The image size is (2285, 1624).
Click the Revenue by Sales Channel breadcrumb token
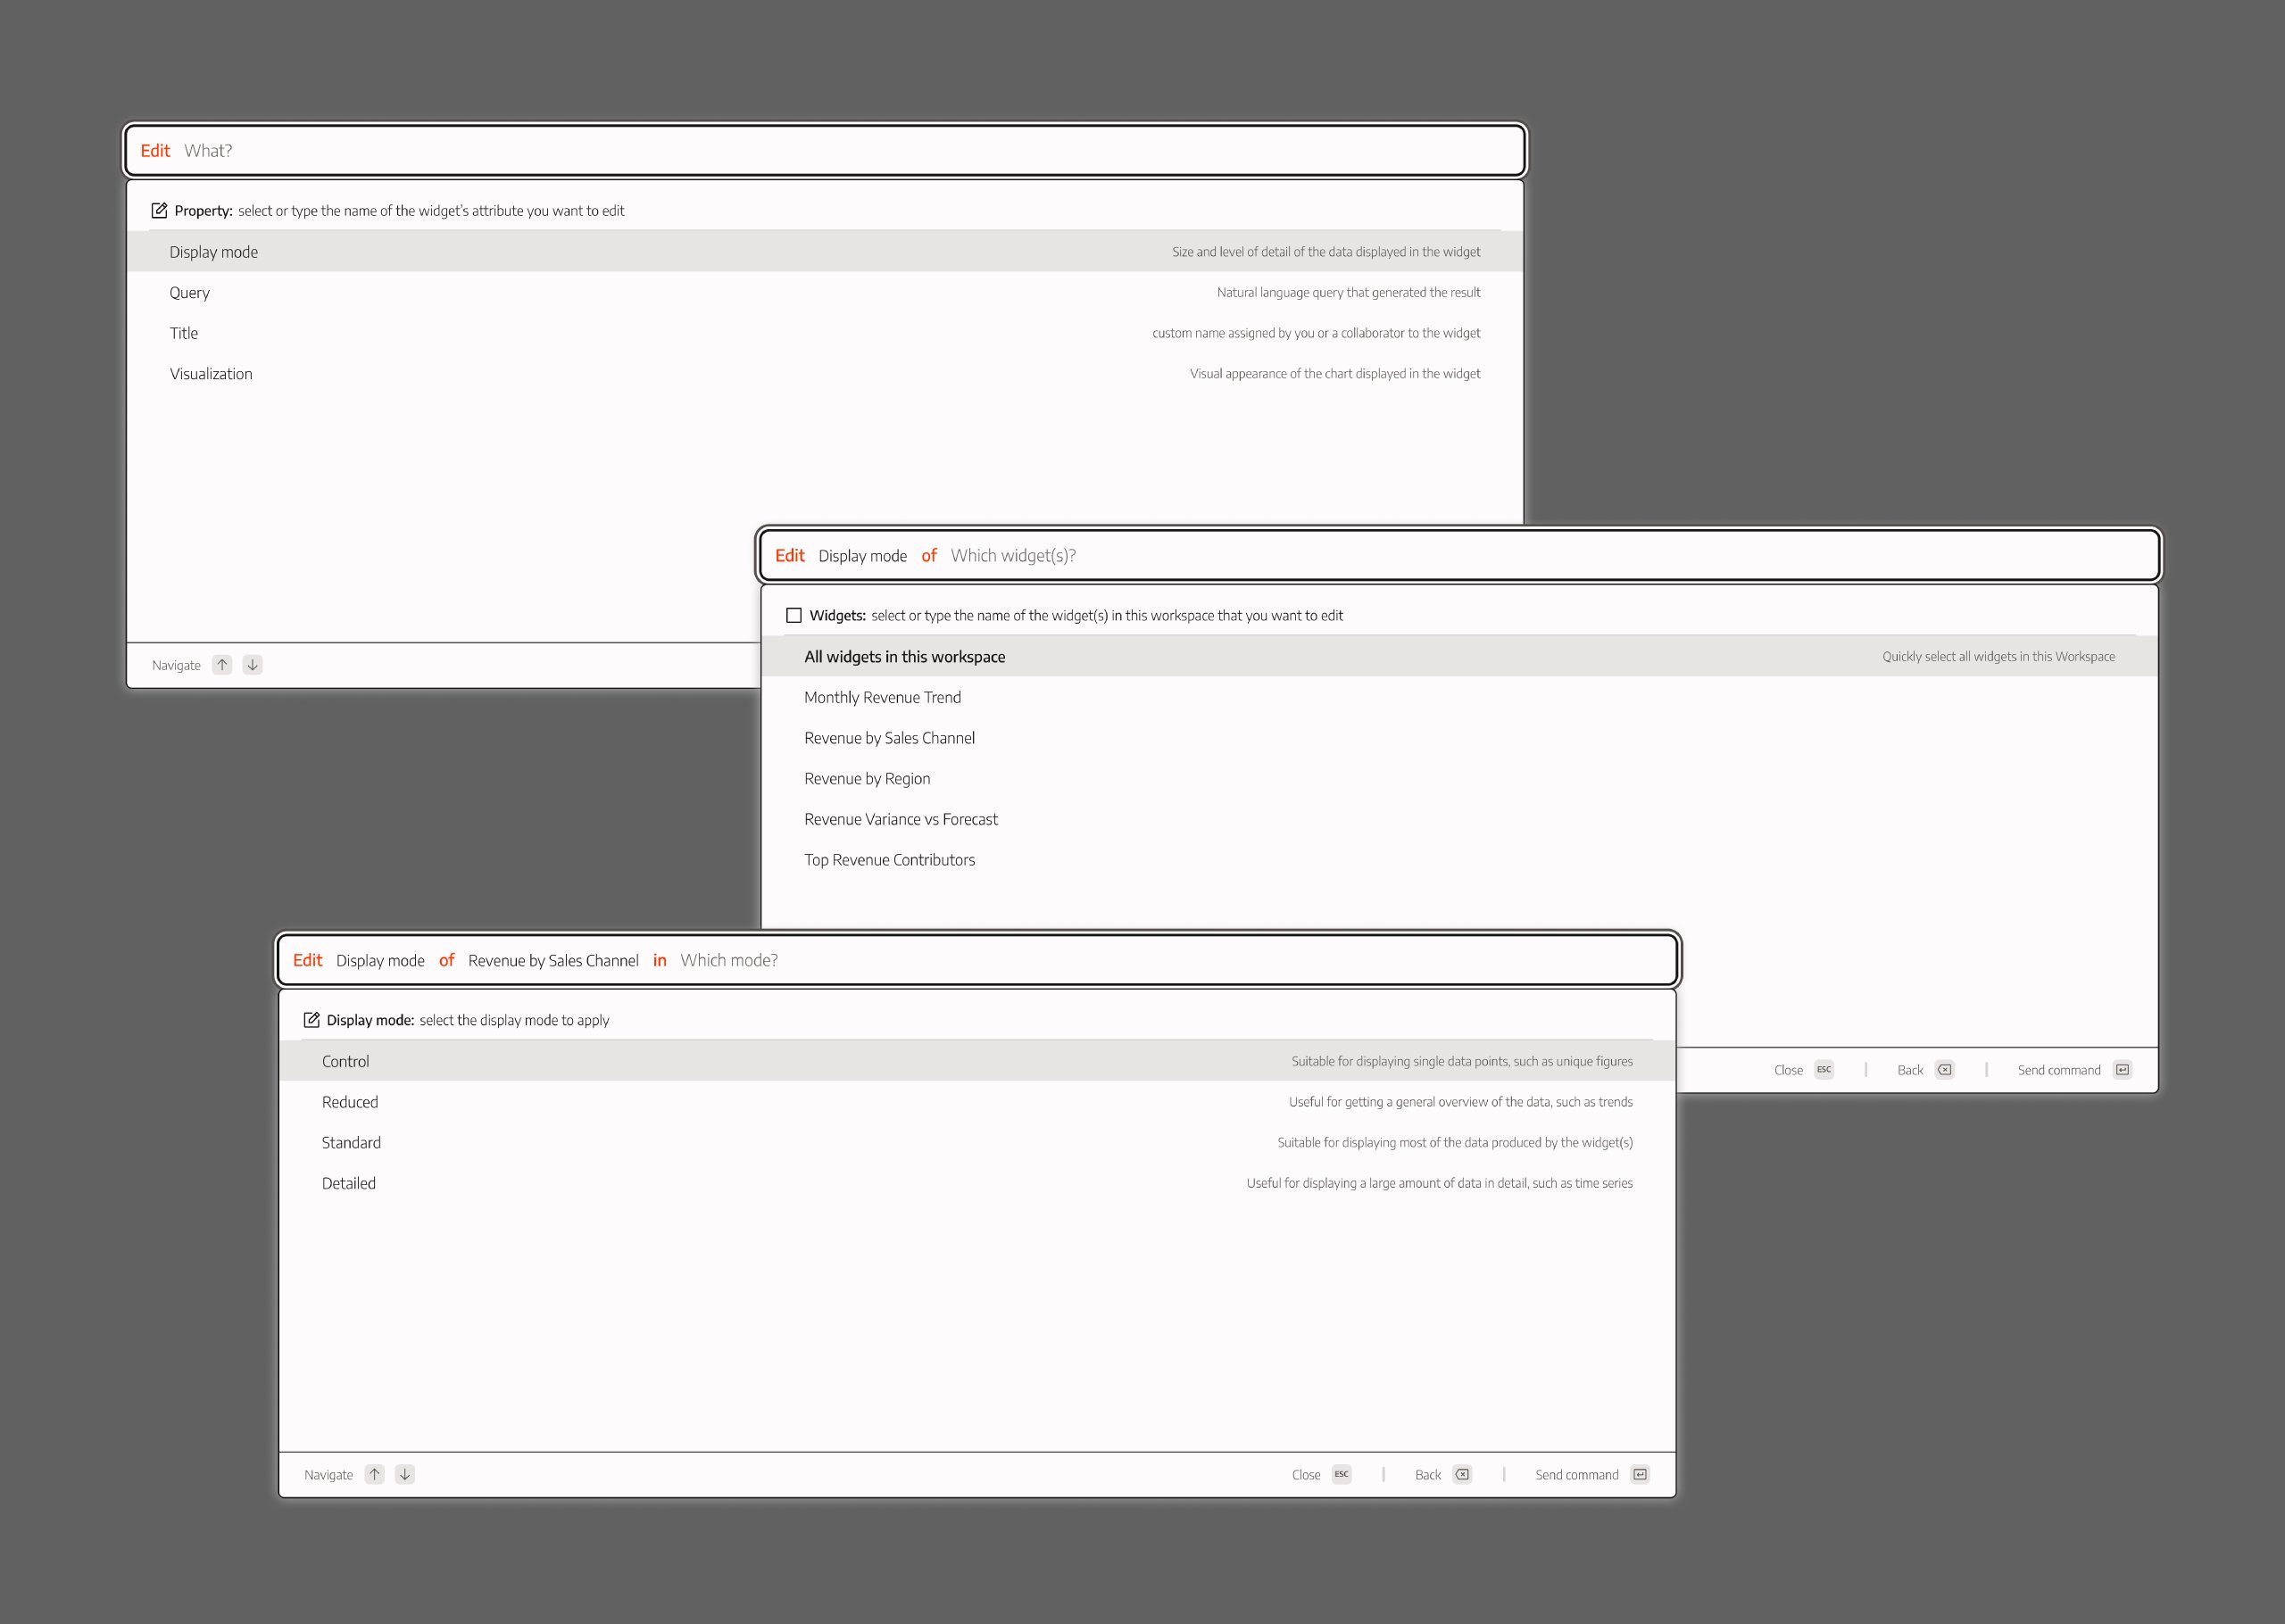(553, 960)
